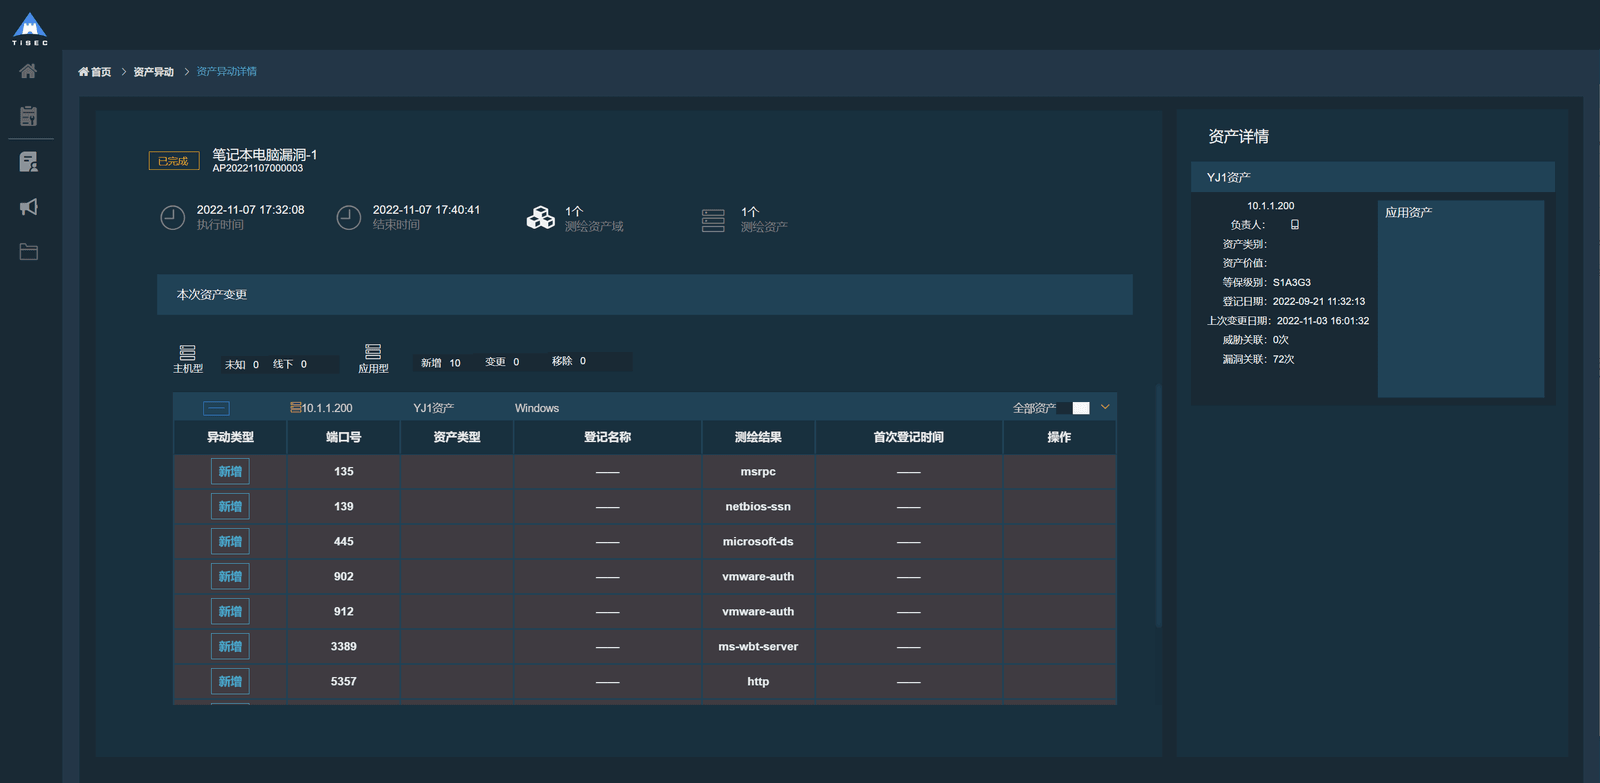1600x783 pixels.
Task: Select the 应用型 server icon
Action: [373, 351]
